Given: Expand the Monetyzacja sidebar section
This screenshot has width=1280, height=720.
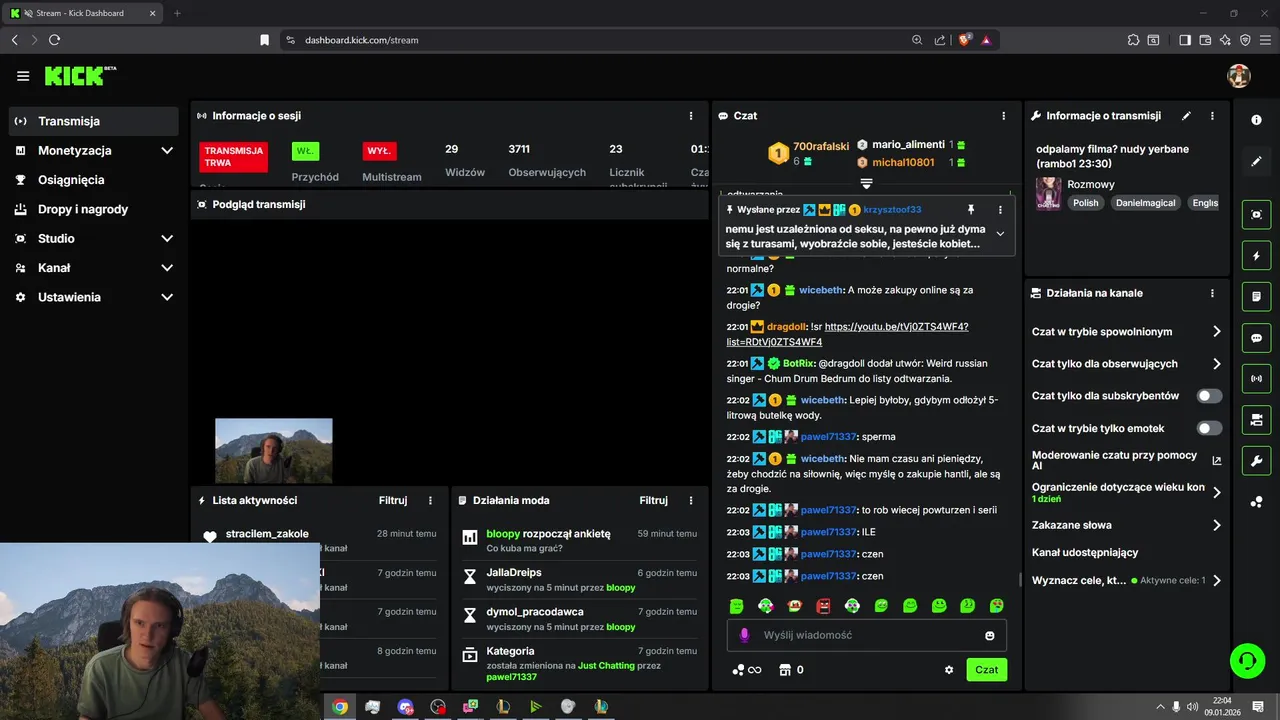Looking at the screenshot, I should (x=94, y=150).
